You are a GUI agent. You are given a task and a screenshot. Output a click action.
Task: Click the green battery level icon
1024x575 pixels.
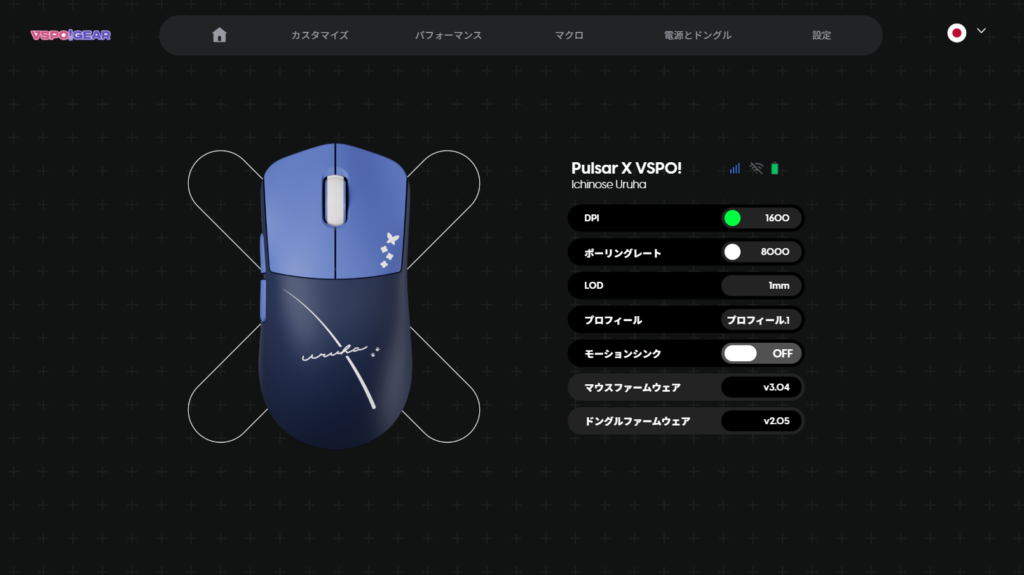[775, 169]
